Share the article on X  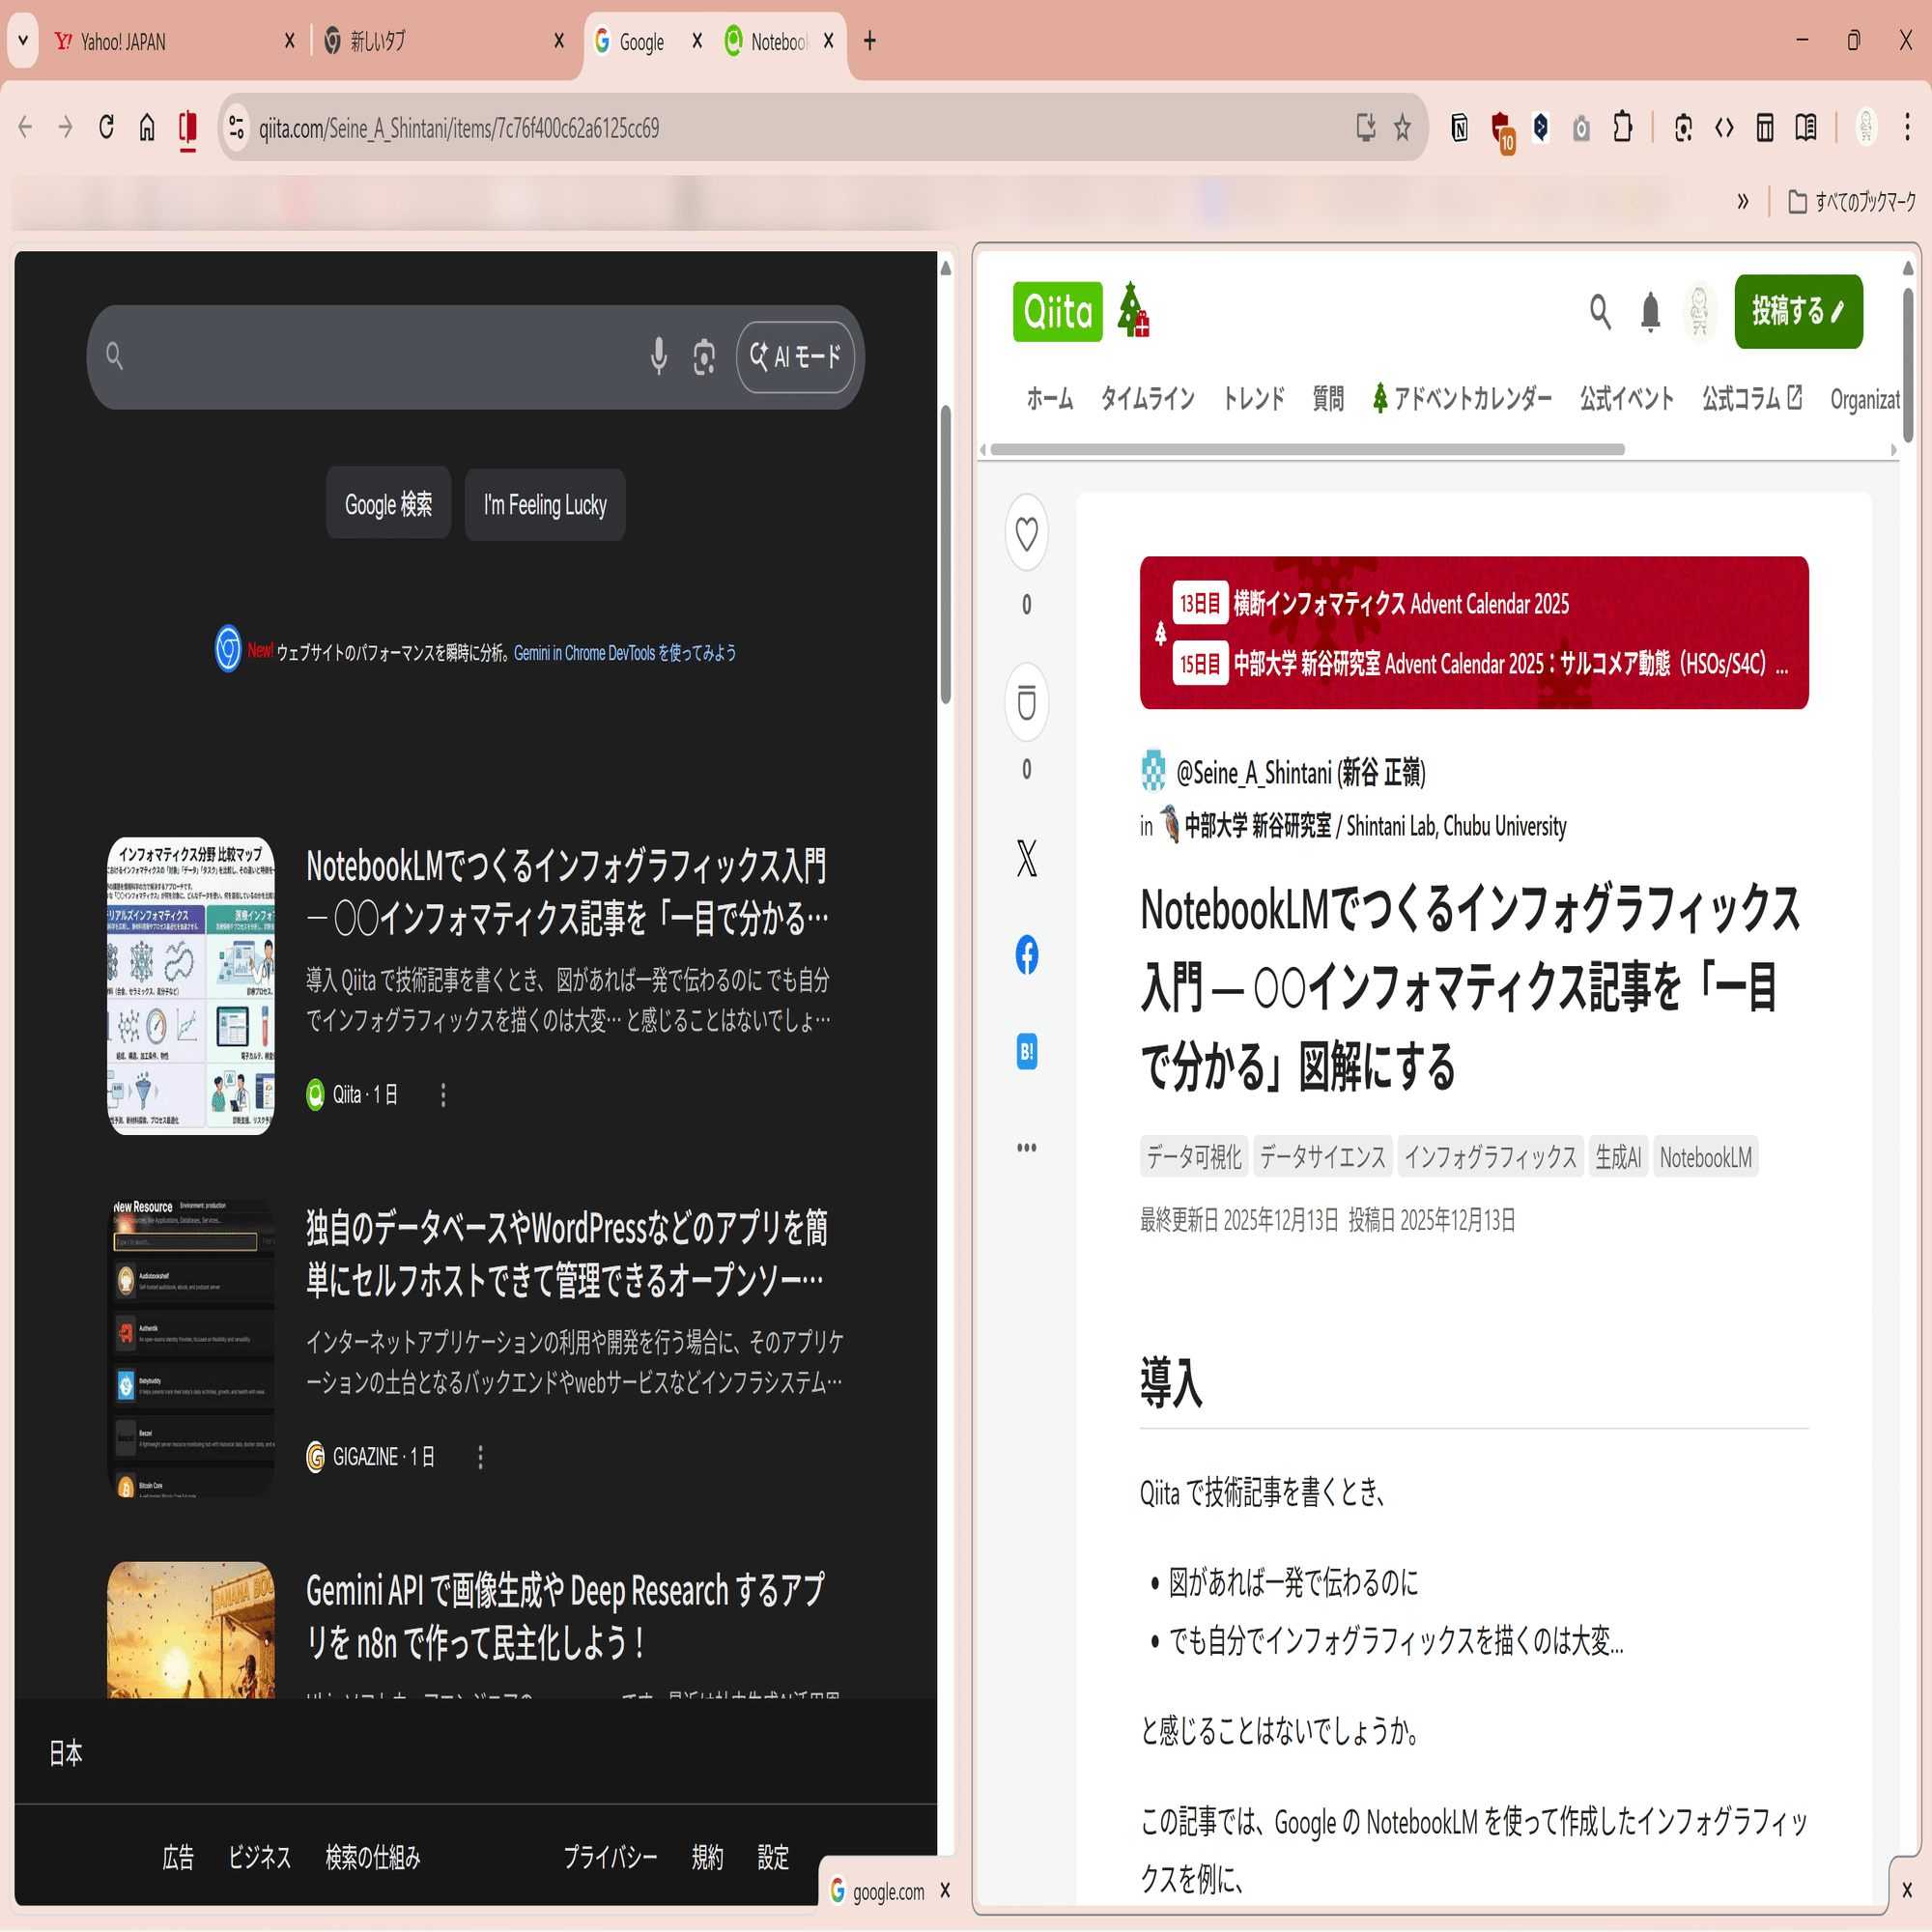pyautogui.click(x=1026, y=857)
